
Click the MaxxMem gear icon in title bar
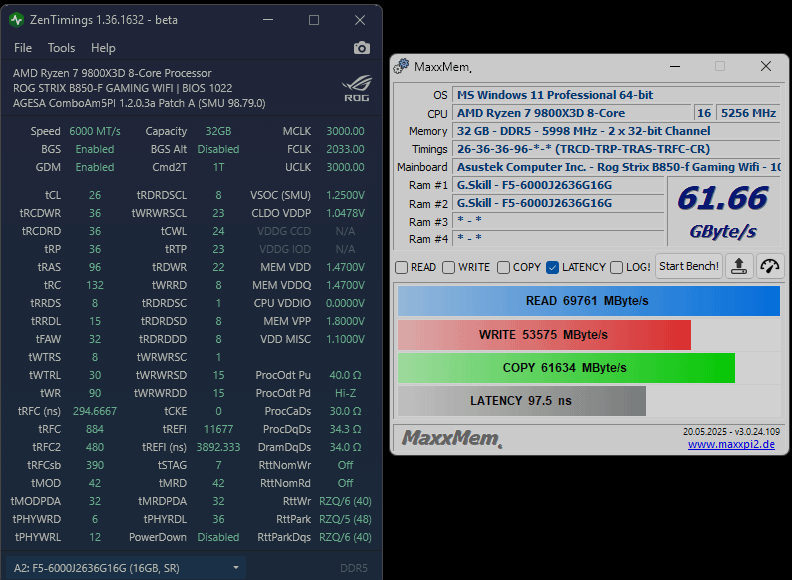click(x=402, y=66)
